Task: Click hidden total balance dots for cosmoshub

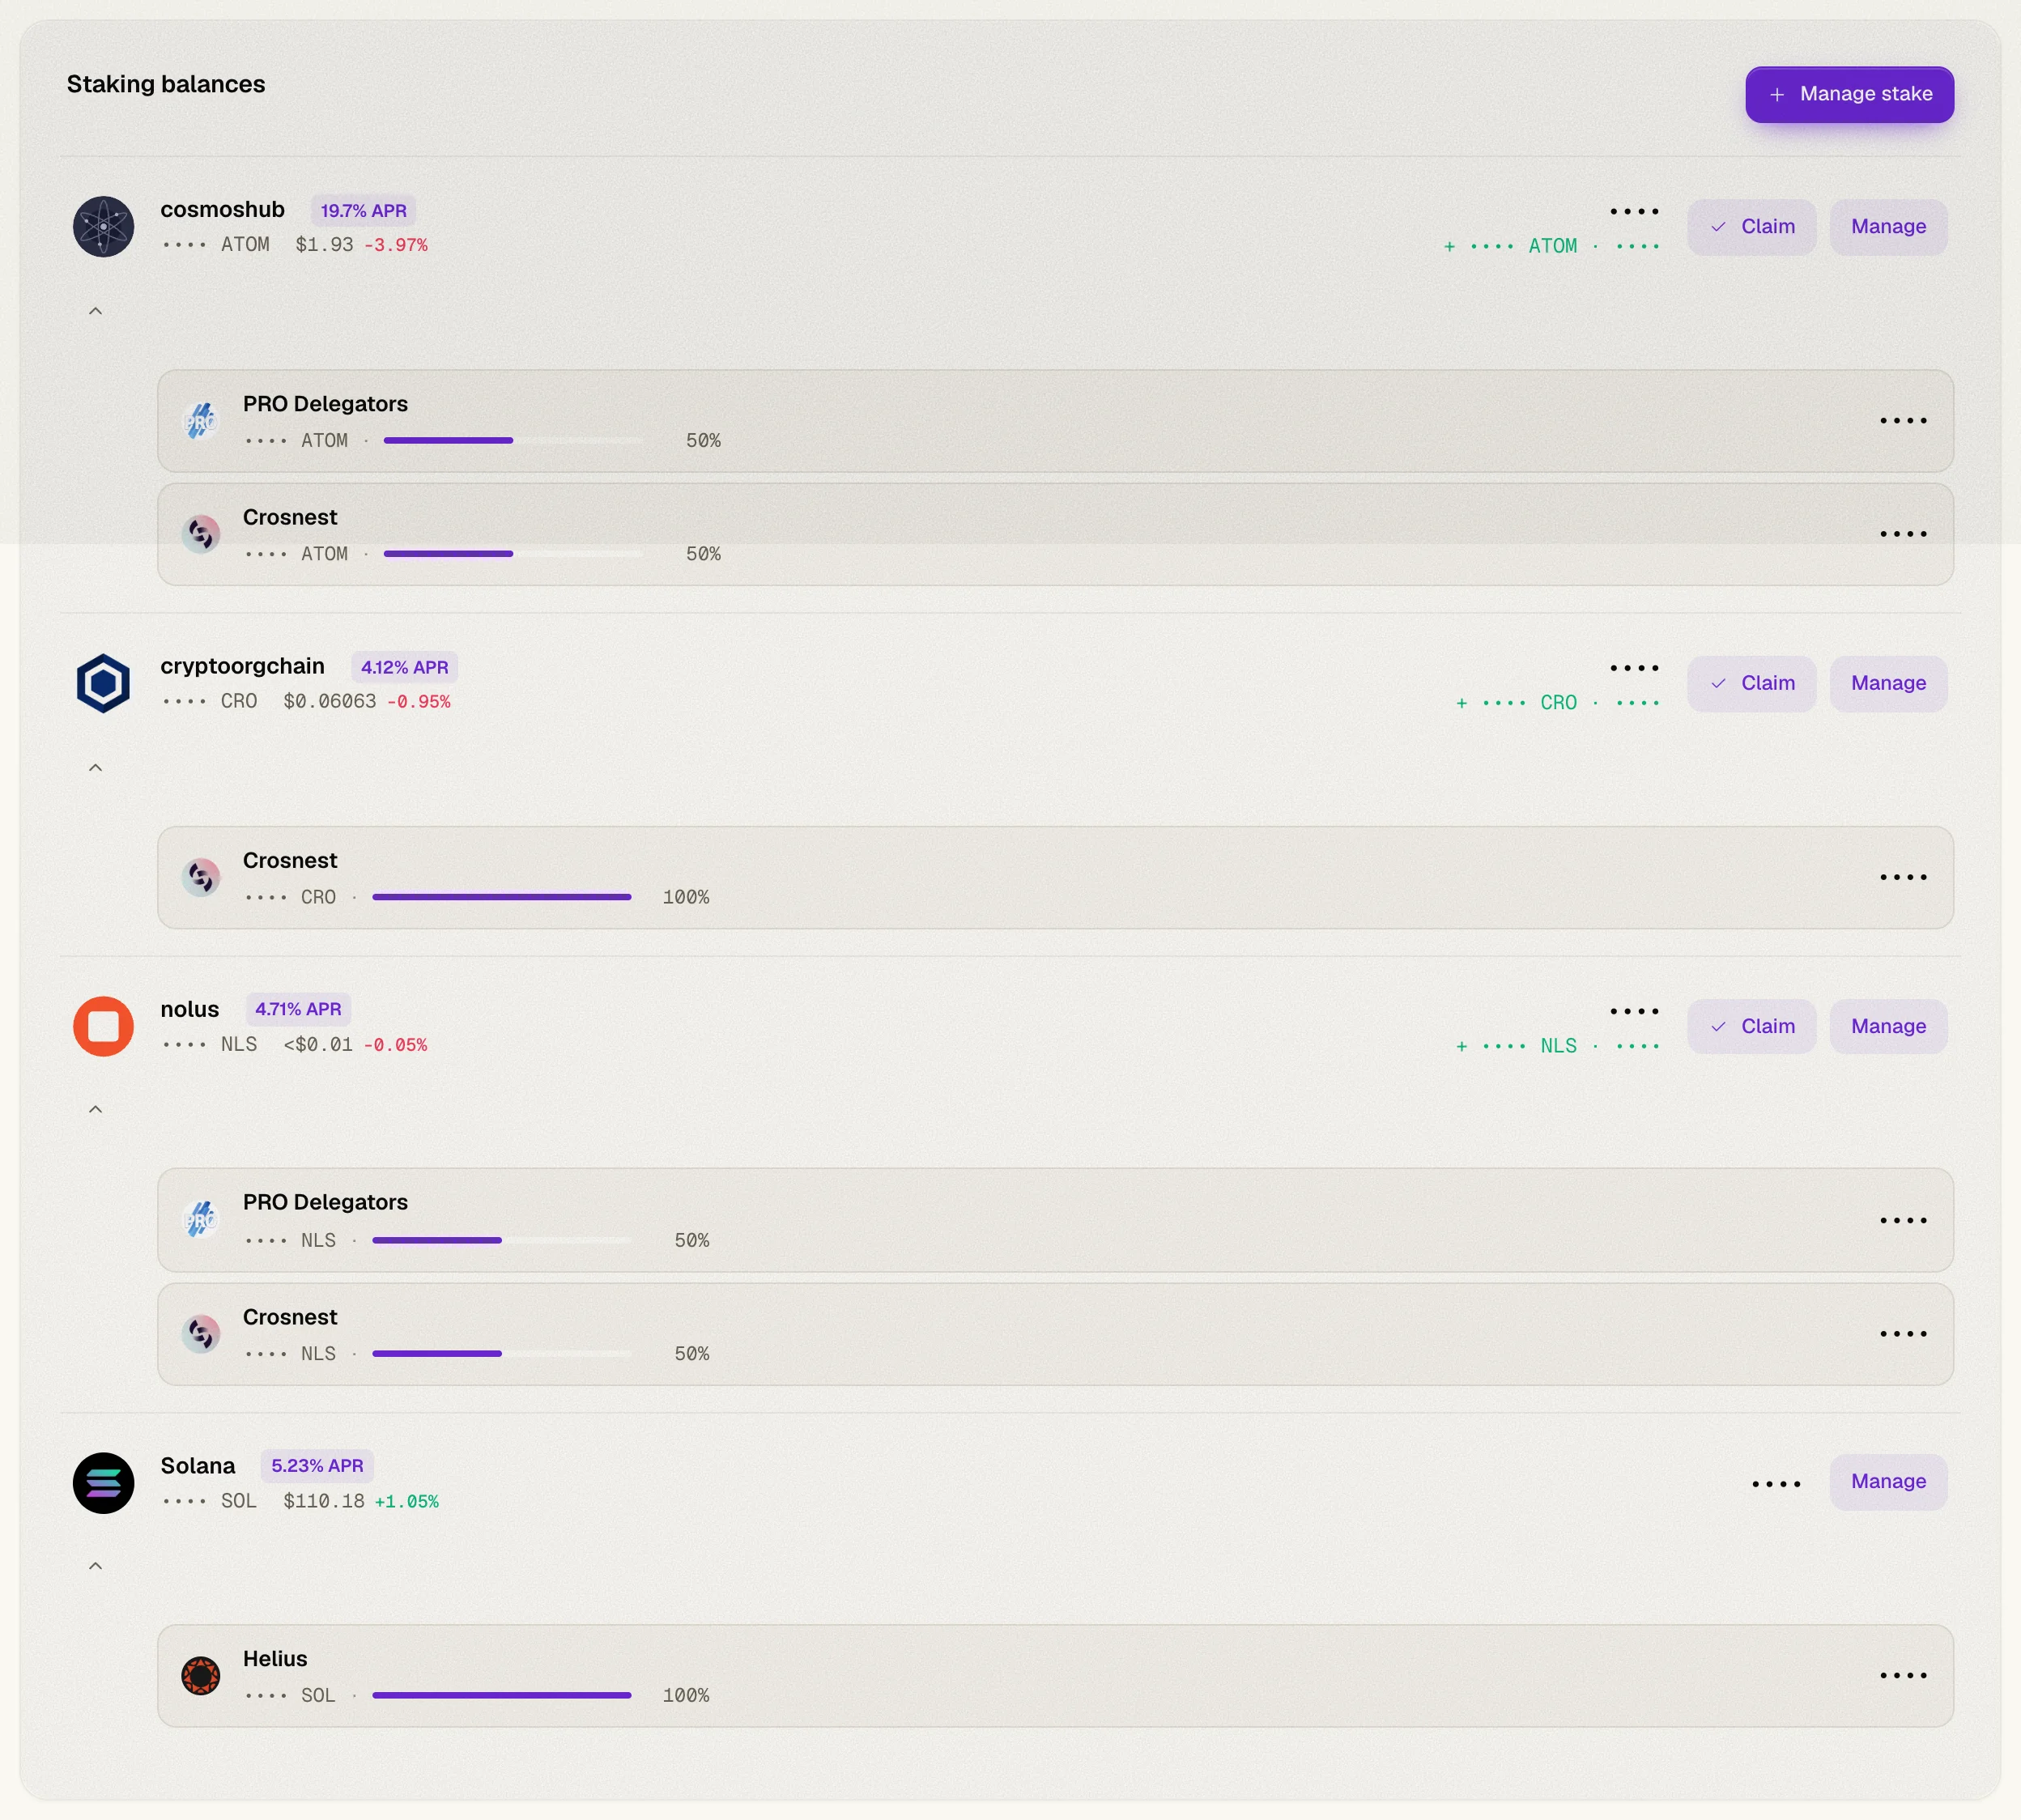Action: [x=1634, y=211]
